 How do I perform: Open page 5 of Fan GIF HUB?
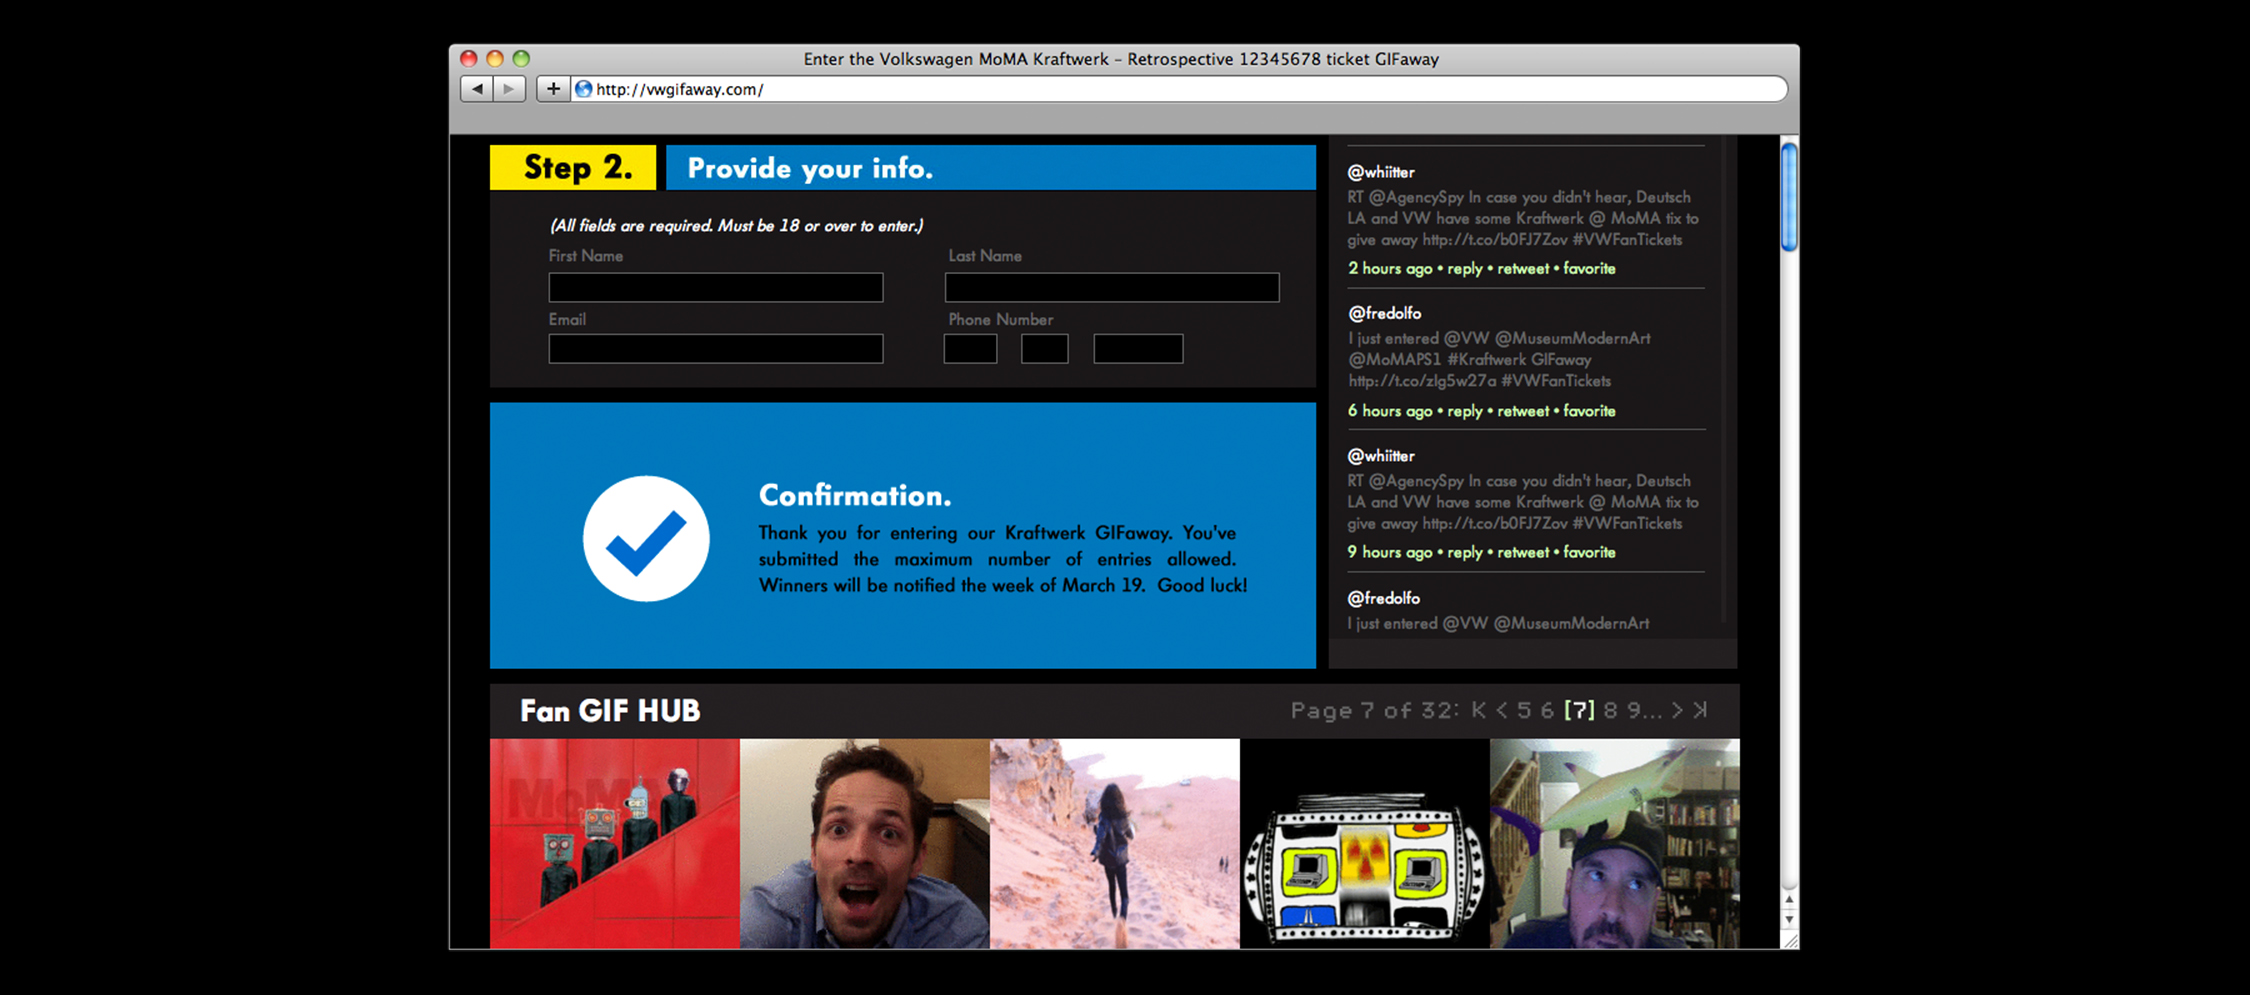coord(1524,710)
